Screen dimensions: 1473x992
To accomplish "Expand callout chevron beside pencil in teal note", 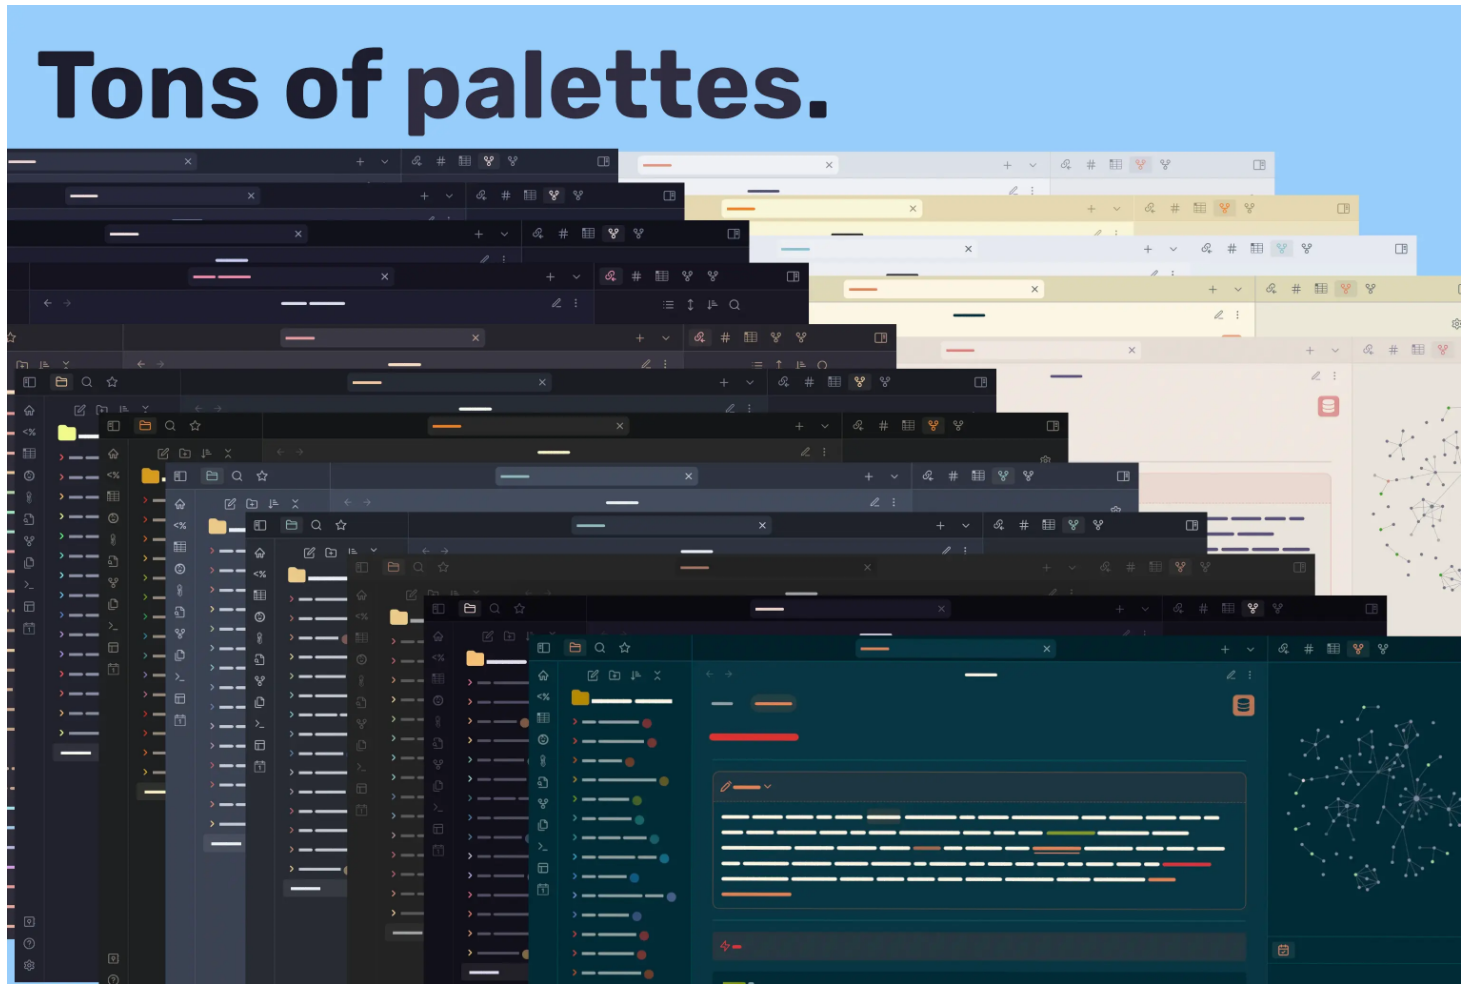I will point(768,787).
